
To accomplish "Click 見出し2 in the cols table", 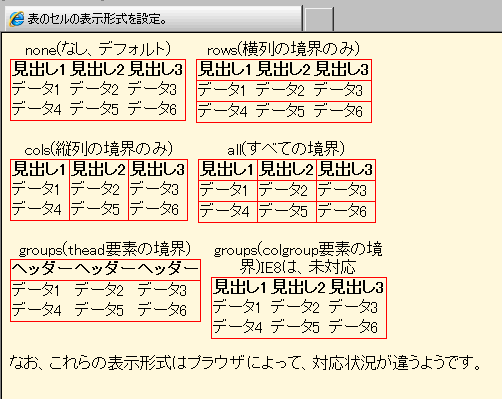I will tap(99, 169).
